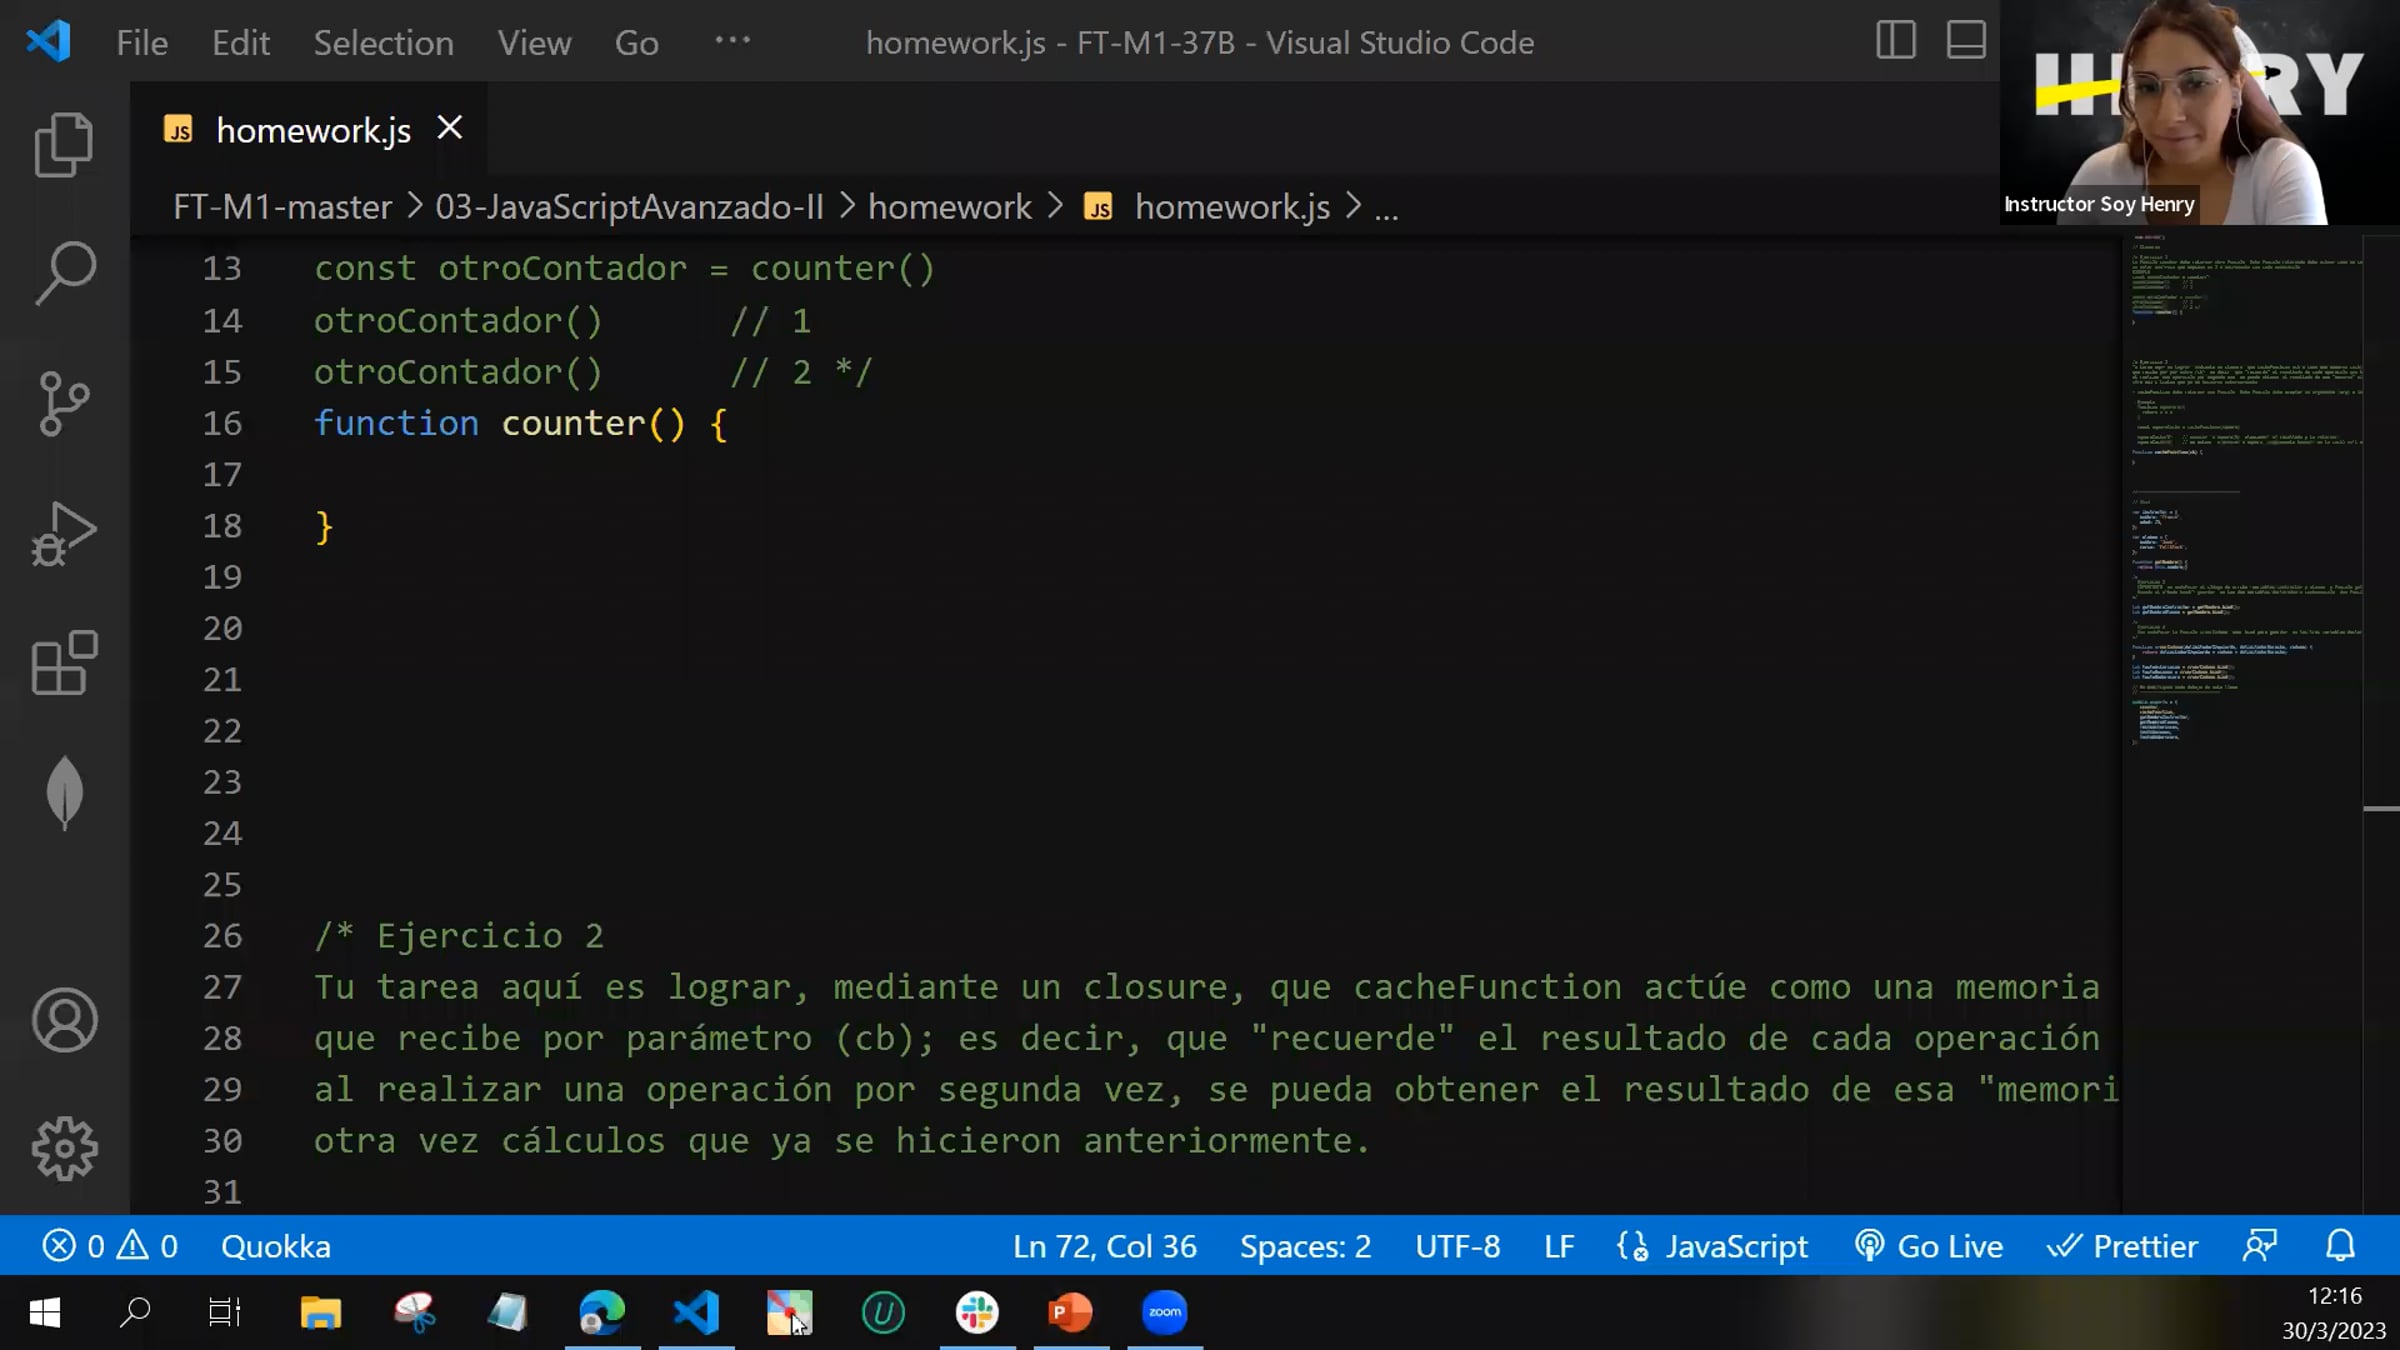Toggle the bottom panel layout
The width and height of the screenshot is (2400, 1350).
coord(1965,41)
